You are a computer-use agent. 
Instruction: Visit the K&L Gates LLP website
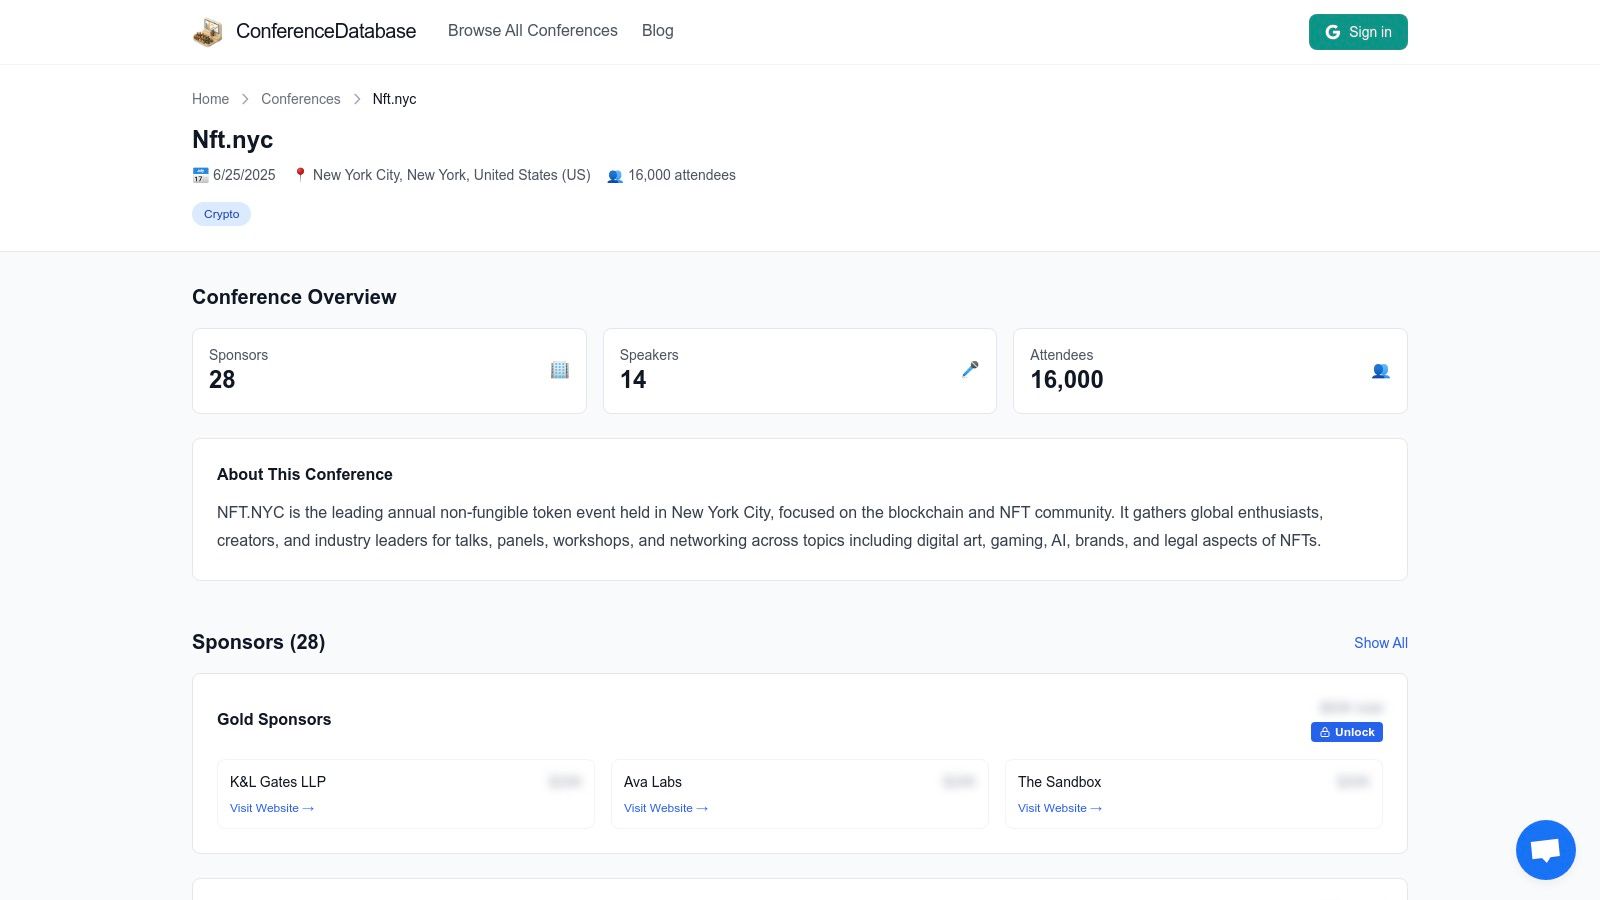pyautogui.click(x=271, y=808)
